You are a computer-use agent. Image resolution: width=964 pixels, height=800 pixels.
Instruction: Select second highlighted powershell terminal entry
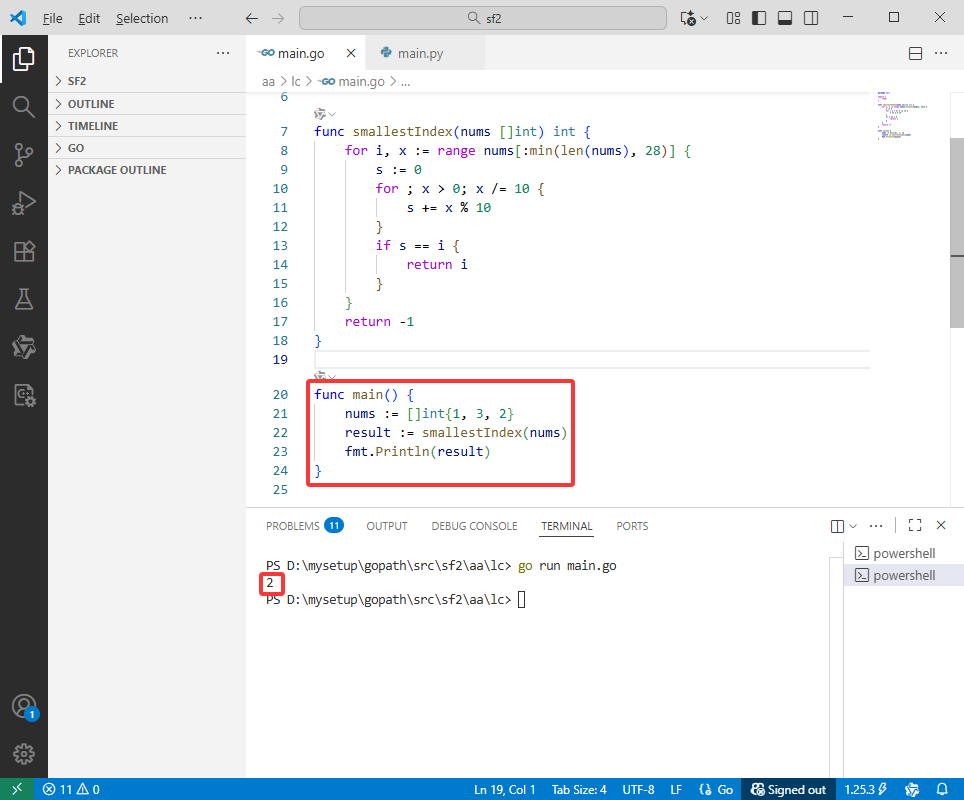point(903,576)
